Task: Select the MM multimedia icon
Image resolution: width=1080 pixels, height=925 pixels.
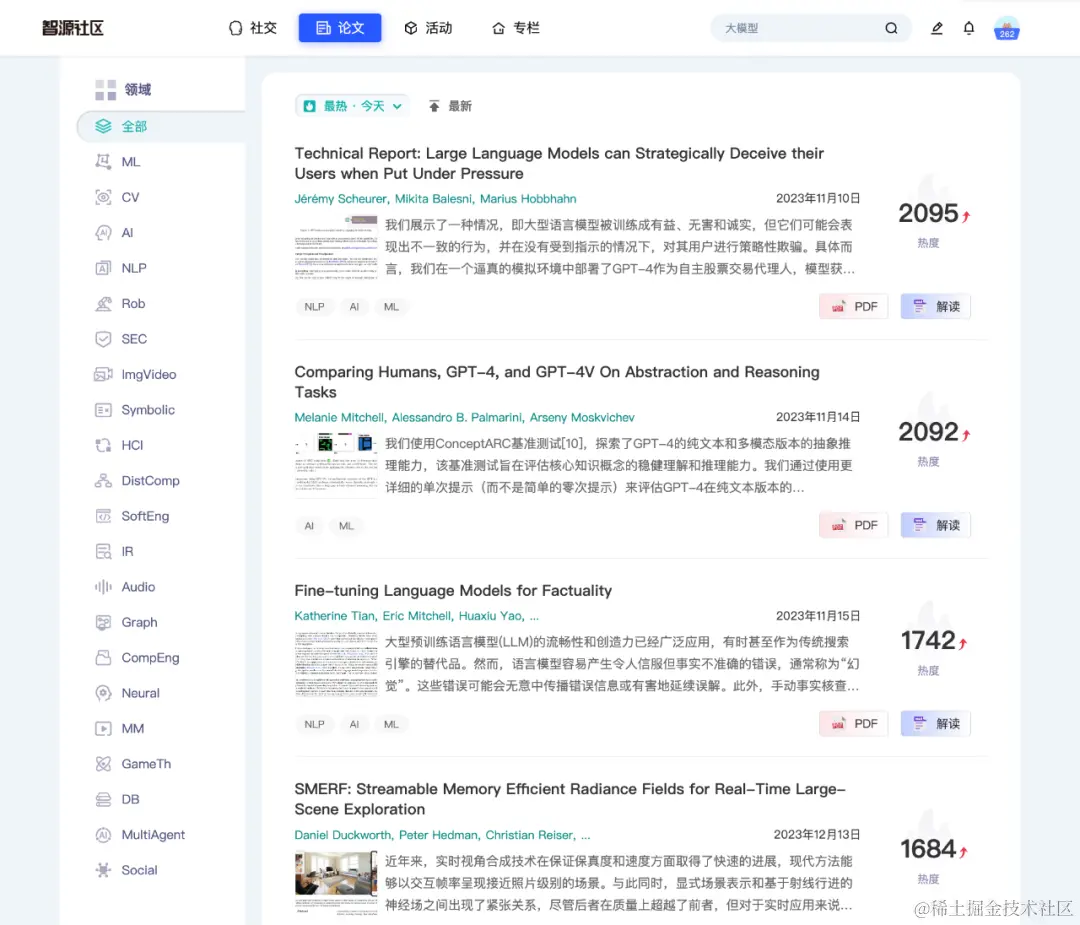Action: 103,729
